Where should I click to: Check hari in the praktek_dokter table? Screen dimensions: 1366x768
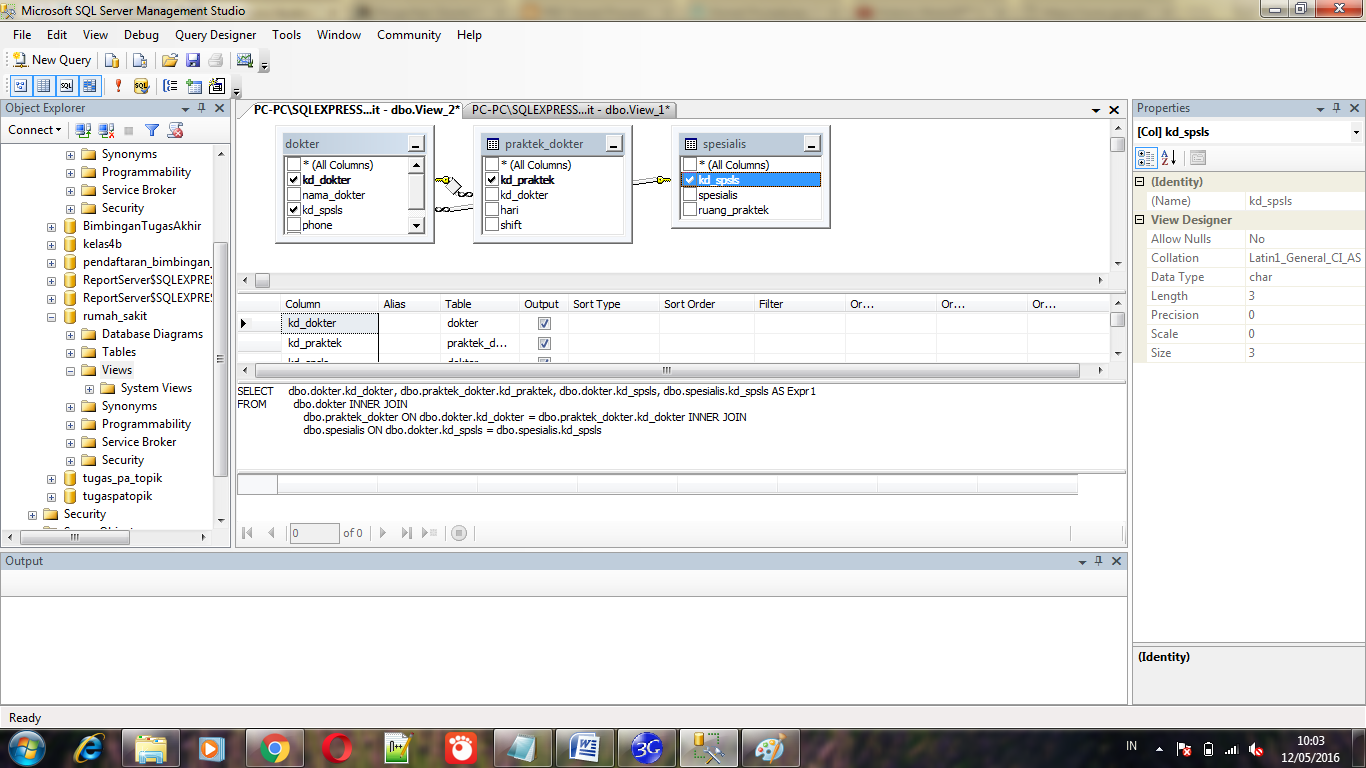point(492,210)
